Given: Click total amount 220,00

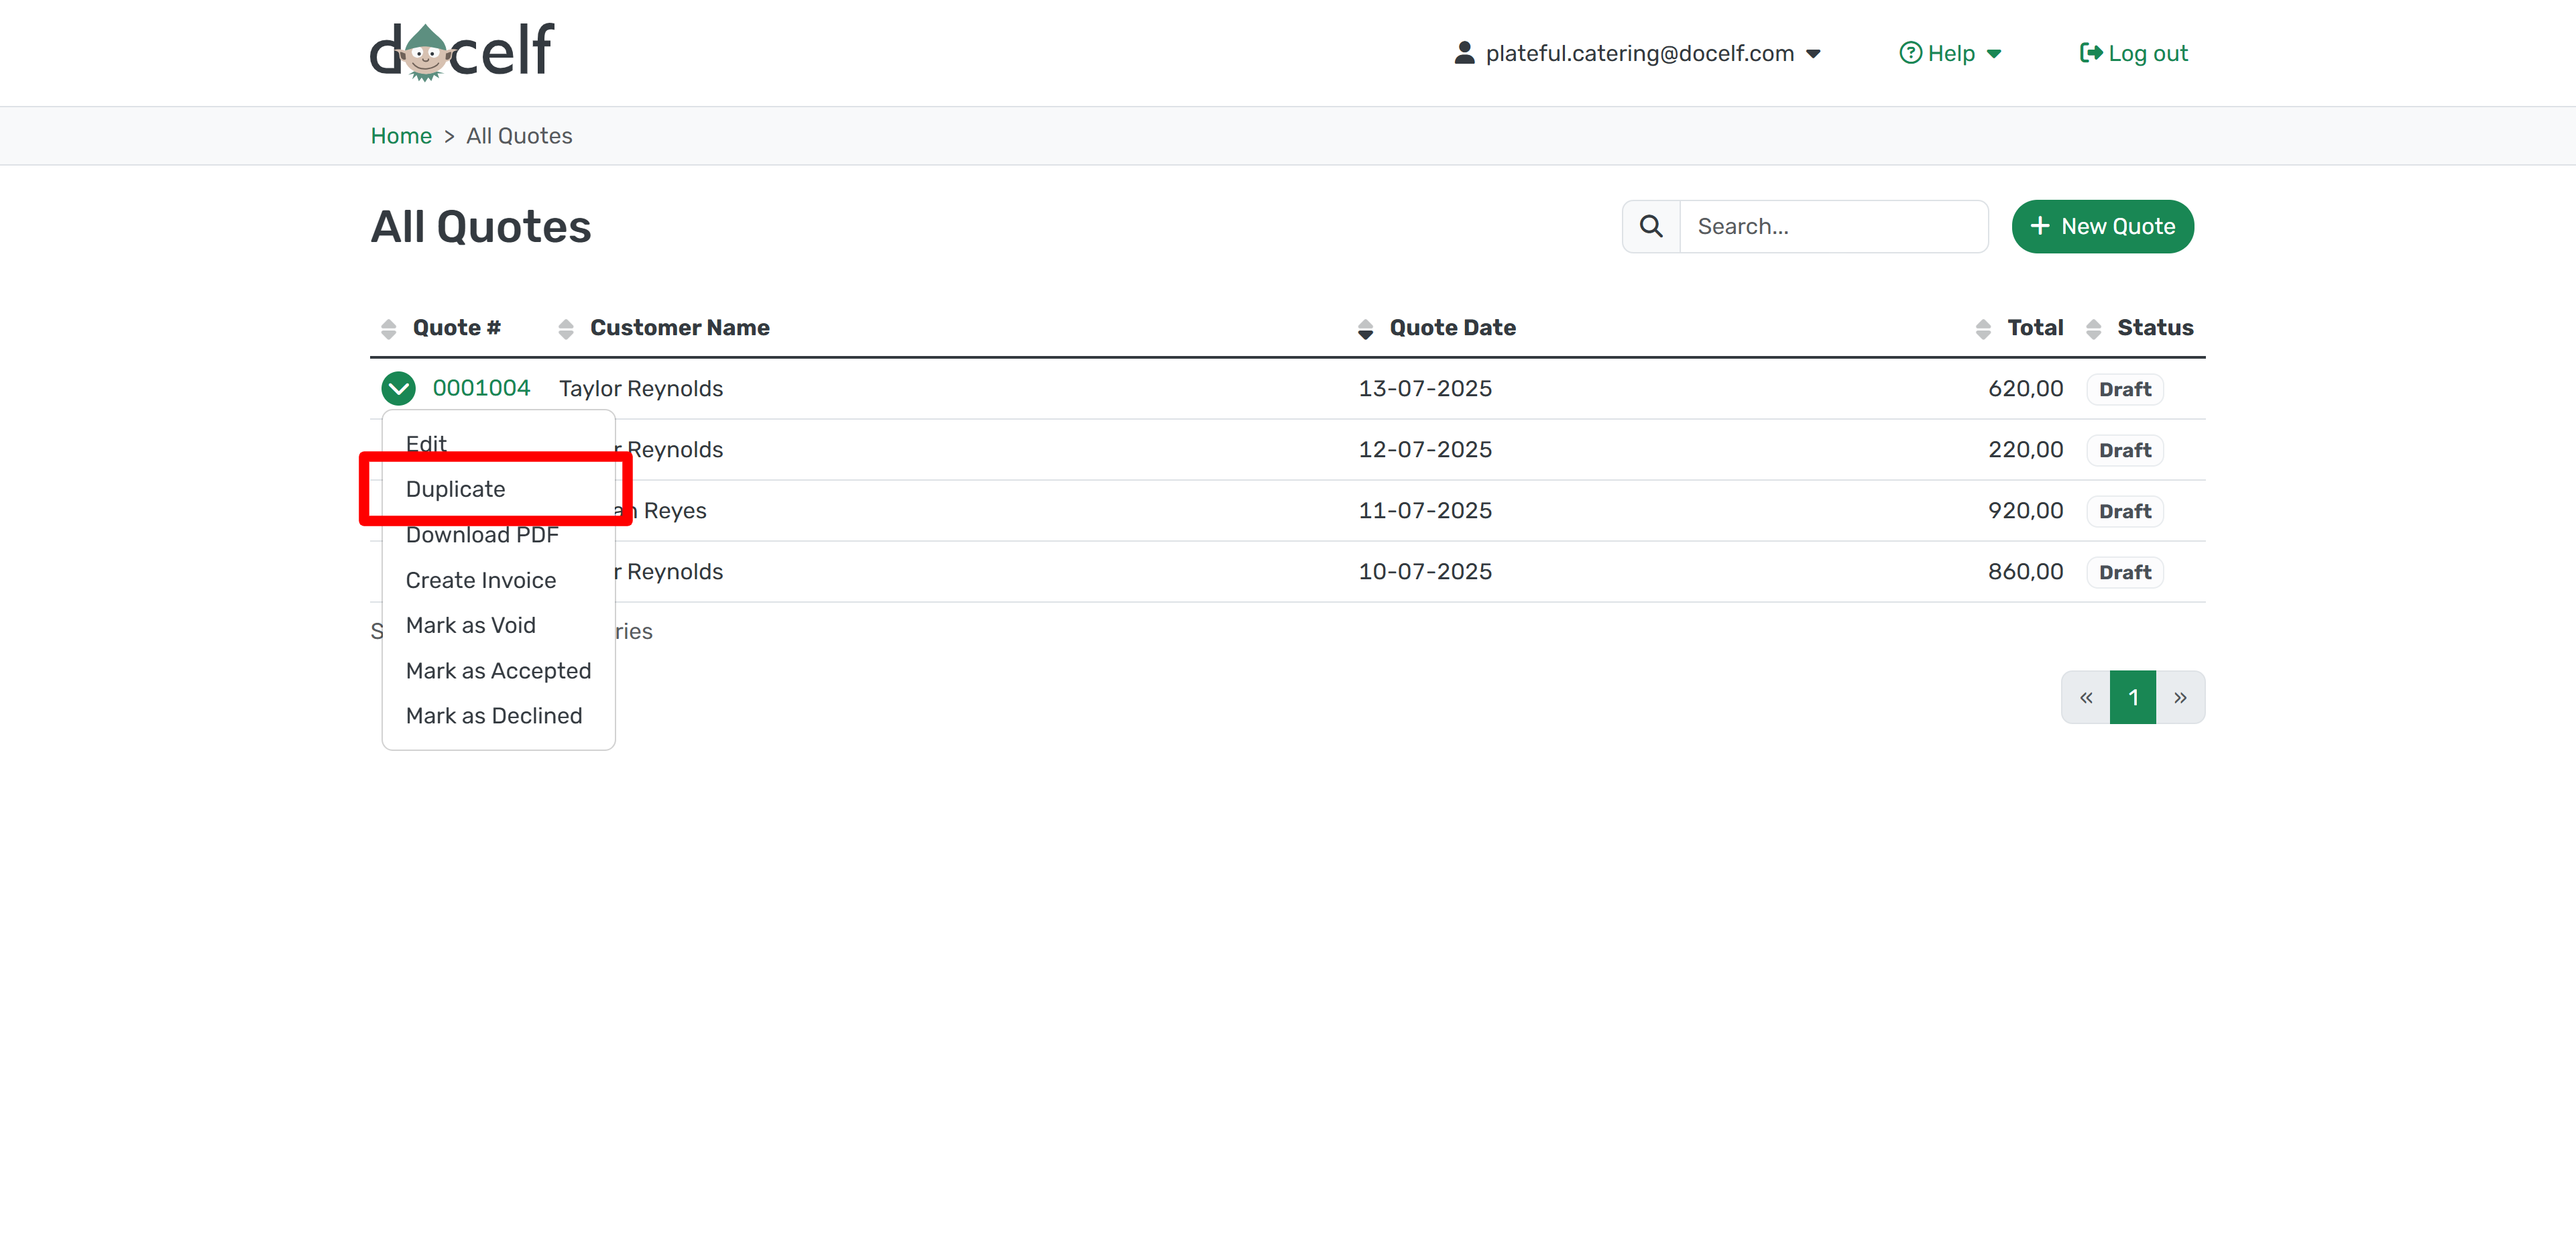Looking at the screenshot, I should click(x=2025, y=449).
